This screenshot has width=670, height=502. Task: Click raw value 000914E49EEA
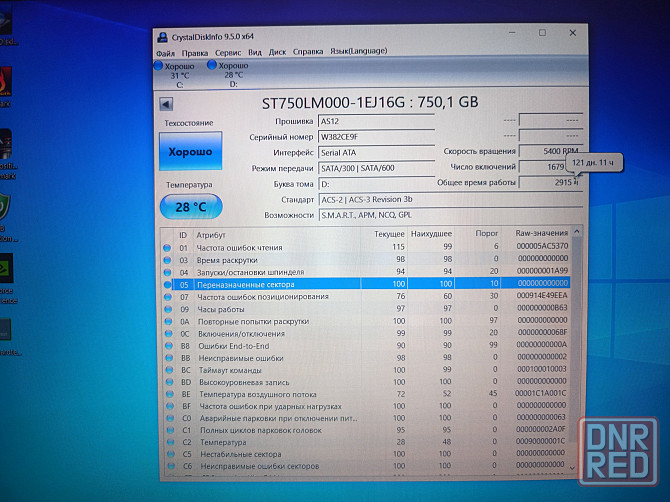[542, 295]
